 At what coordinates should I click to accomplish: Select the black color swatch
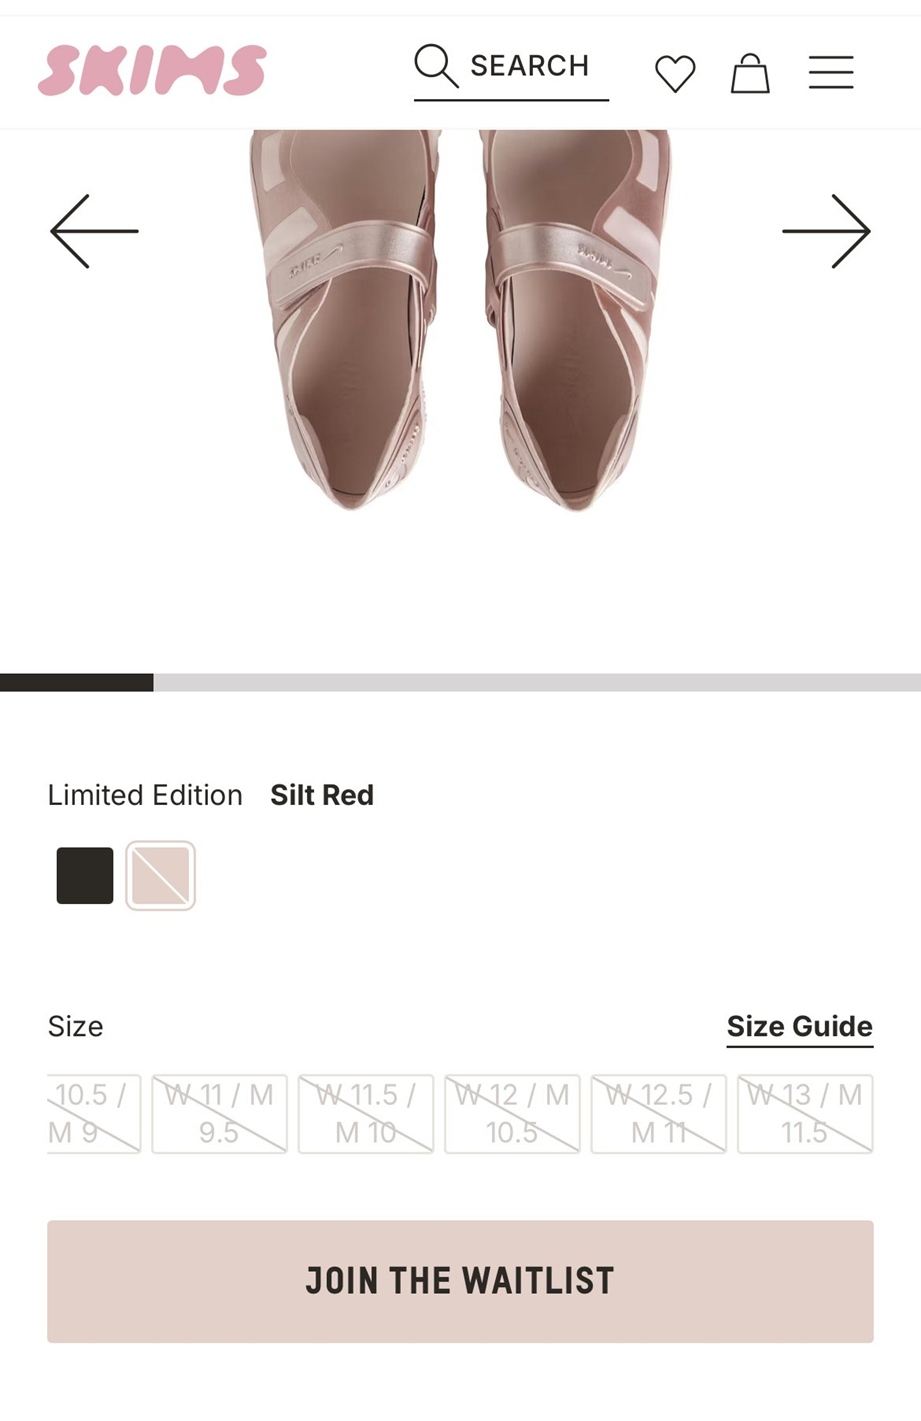[85, 876]
